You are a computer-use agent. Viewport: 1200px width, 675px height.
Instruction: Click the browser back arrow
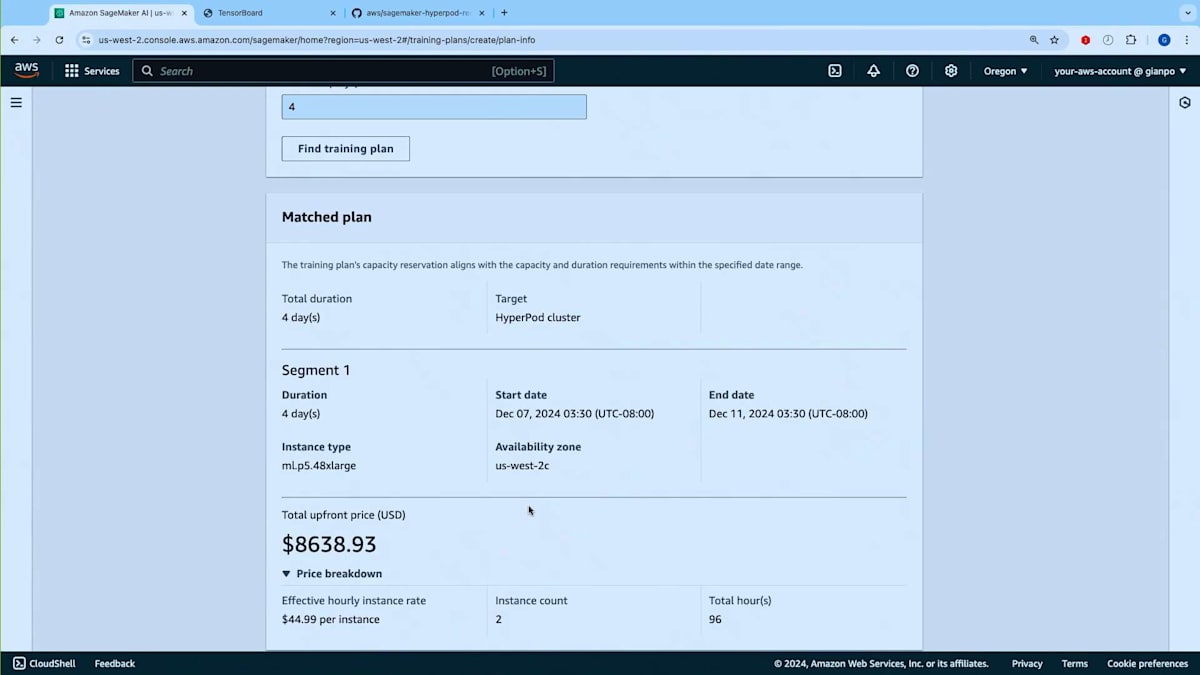click(14, 40)
